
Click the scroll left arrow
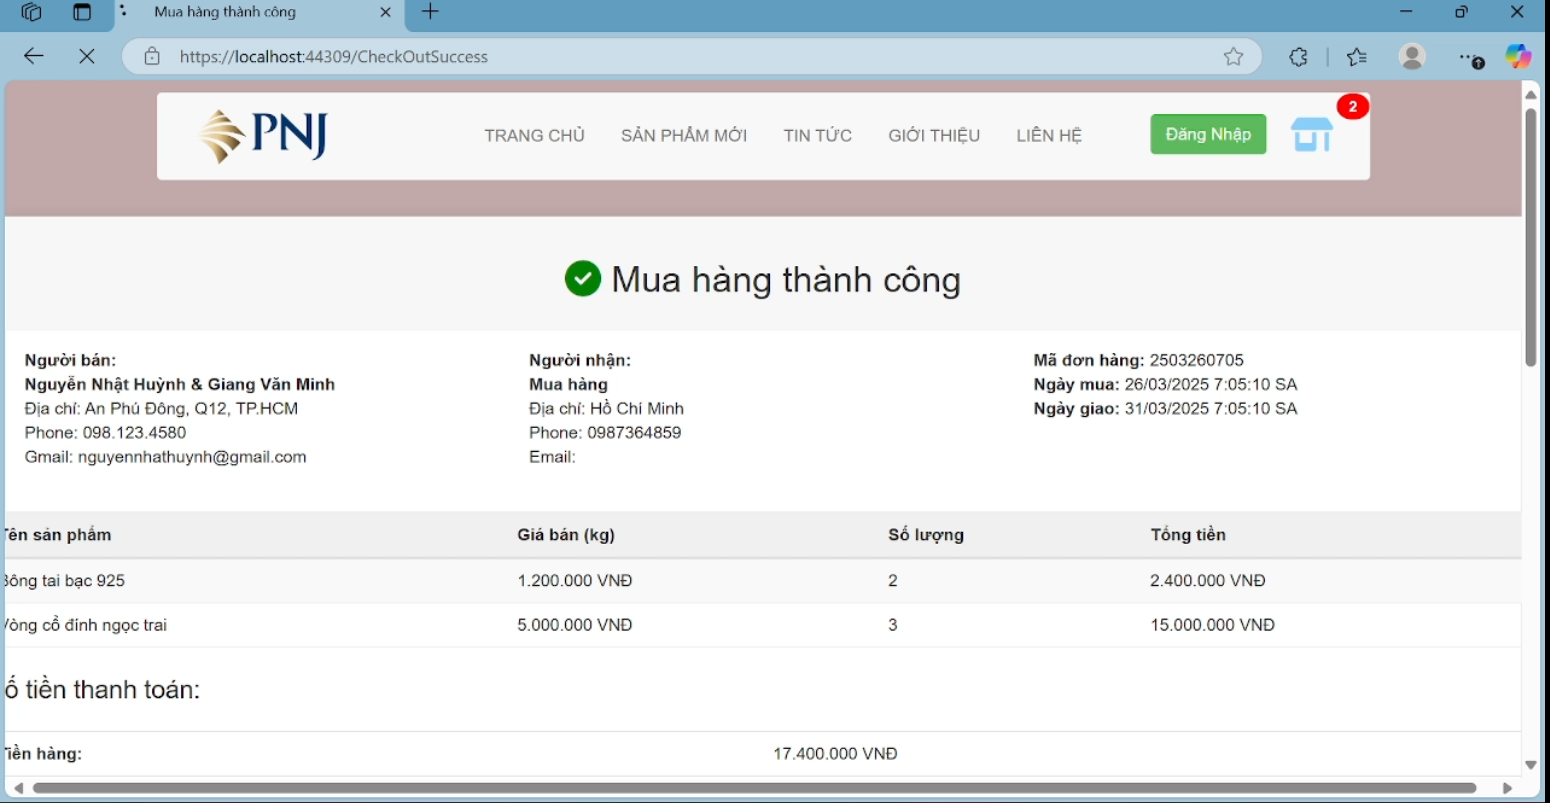(x=18, y=788)
